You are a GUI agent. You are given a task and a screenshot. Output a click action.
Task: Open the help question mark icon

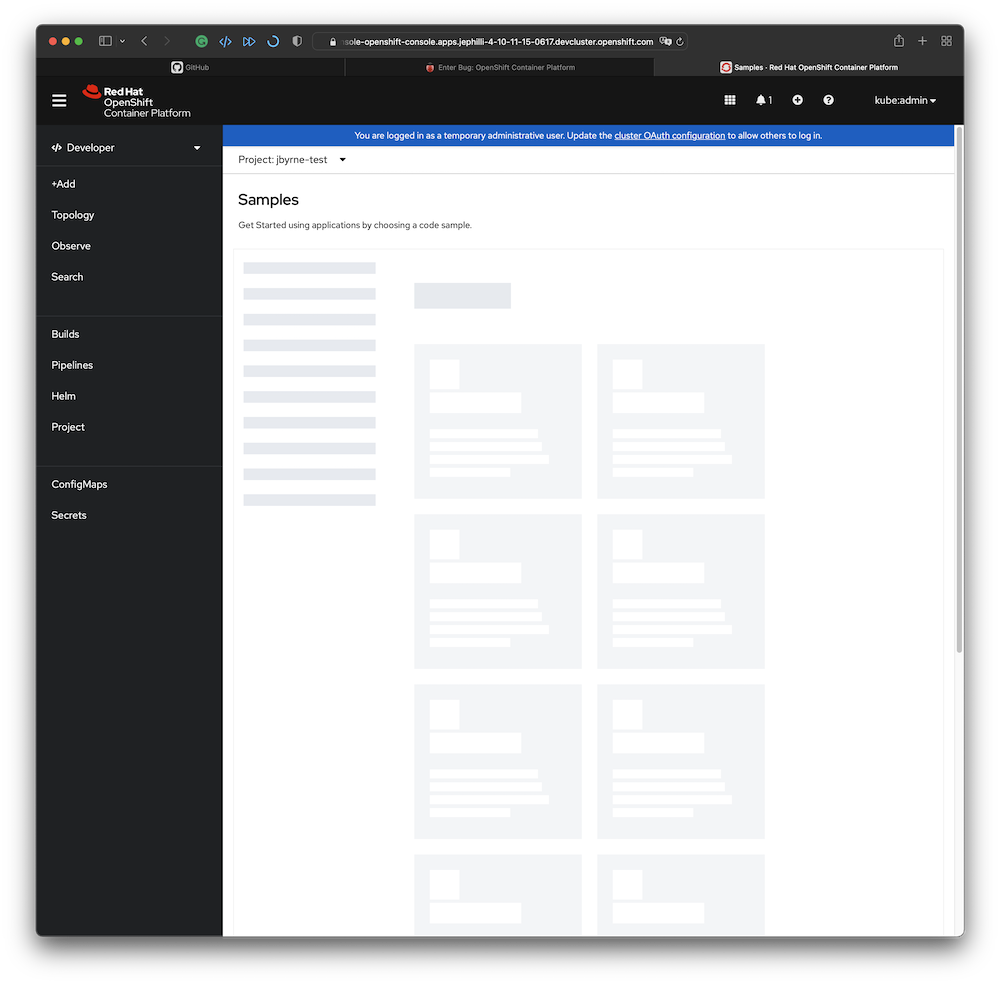pyautogui.click(x=828, y=100)
